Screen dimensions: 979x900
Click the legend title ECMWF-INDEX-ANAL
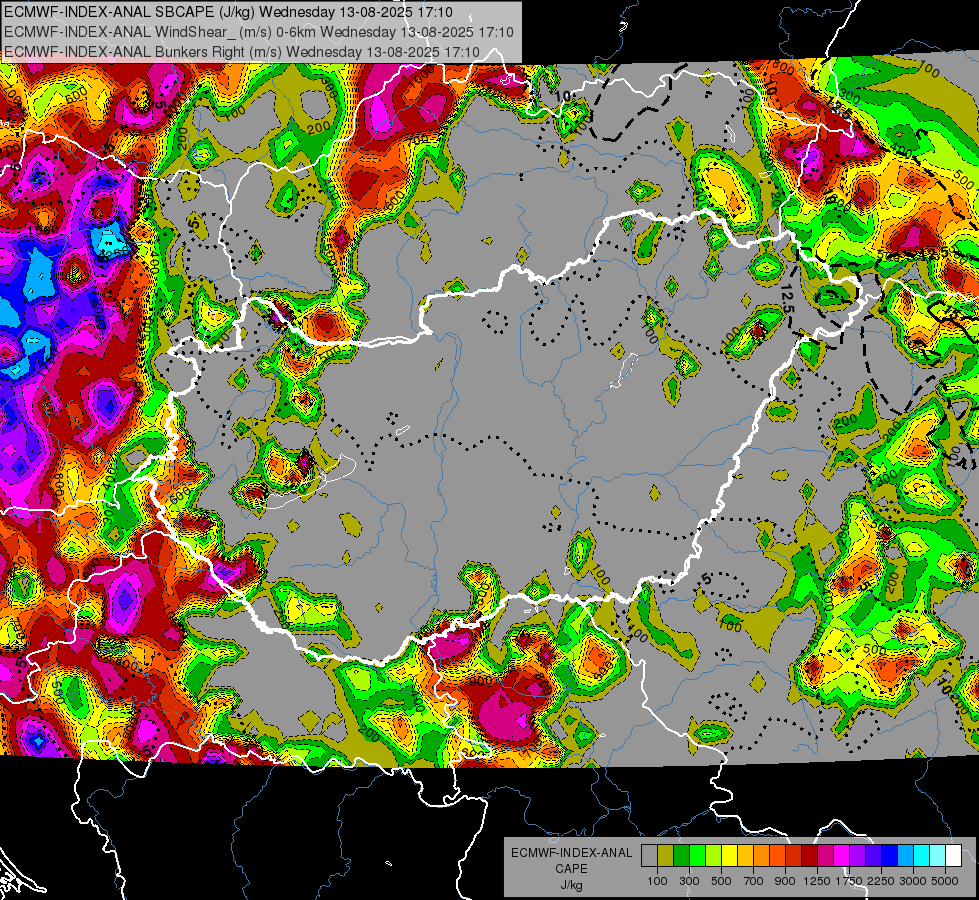tap(571, 853)
